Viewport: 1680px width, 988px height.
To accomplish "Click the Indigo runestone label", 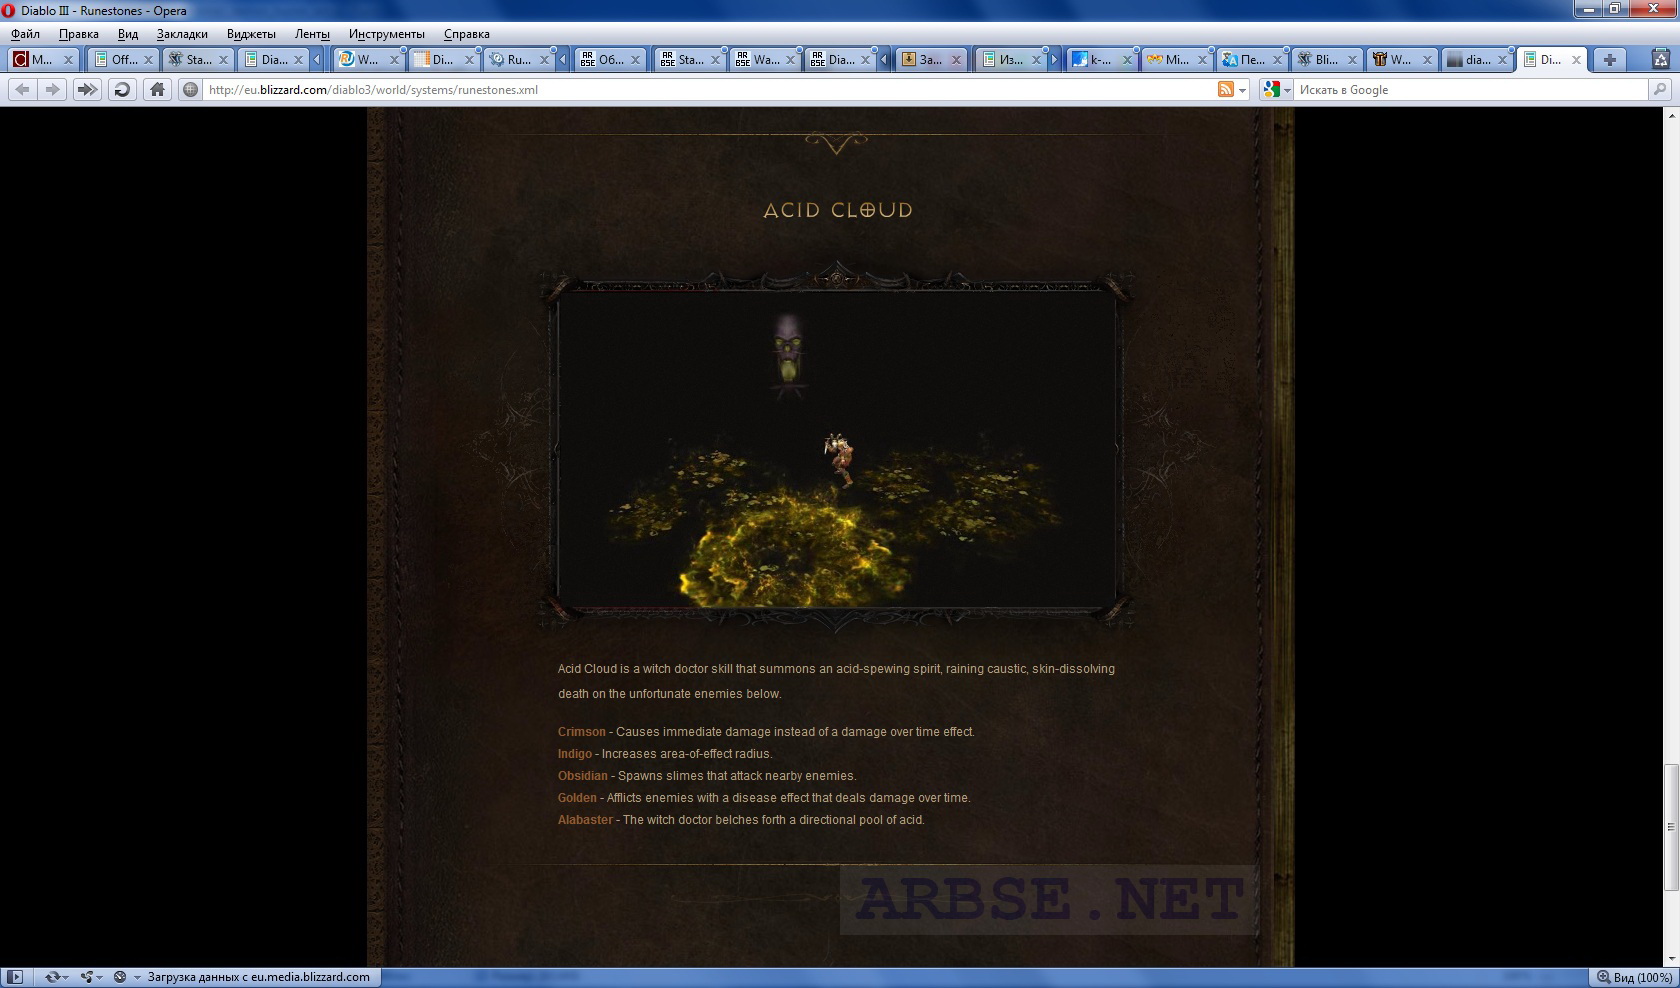I will coord(575,754).
